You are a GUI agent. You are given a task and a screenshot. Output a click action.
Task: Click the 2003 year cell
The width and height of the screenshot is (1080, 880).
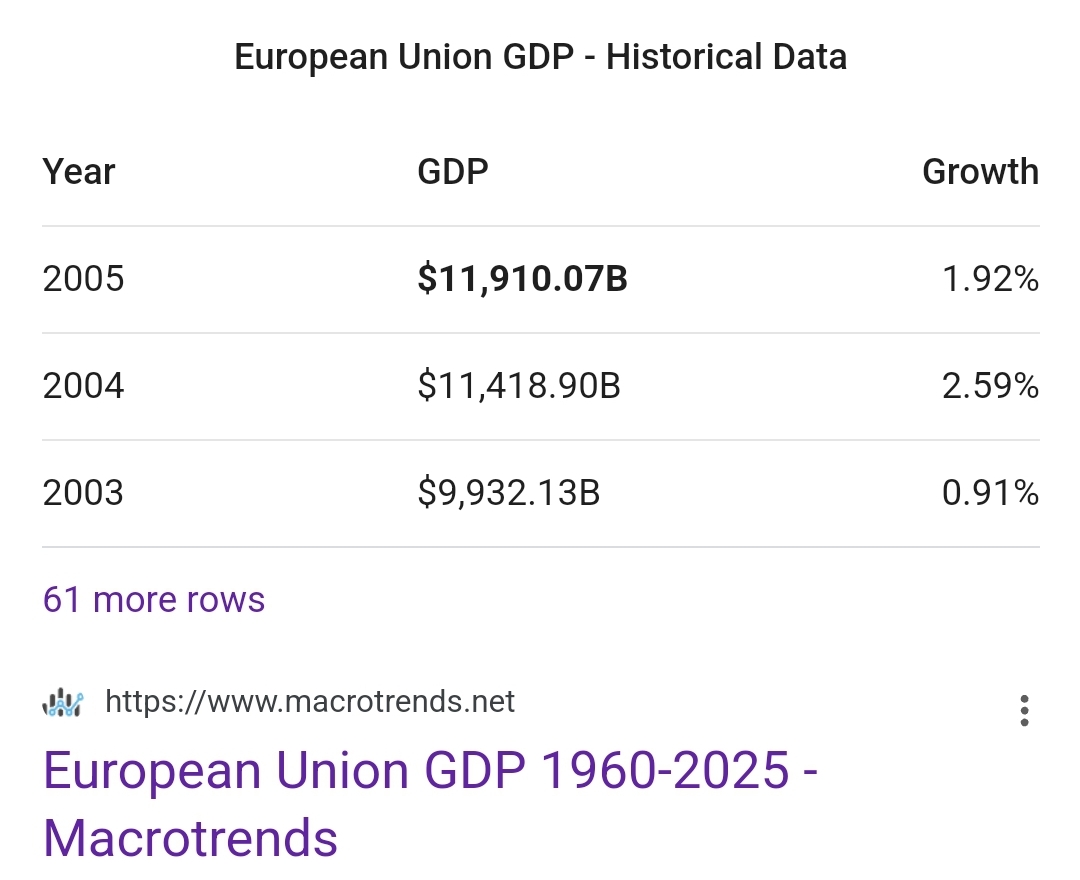(x=84, y=493)
